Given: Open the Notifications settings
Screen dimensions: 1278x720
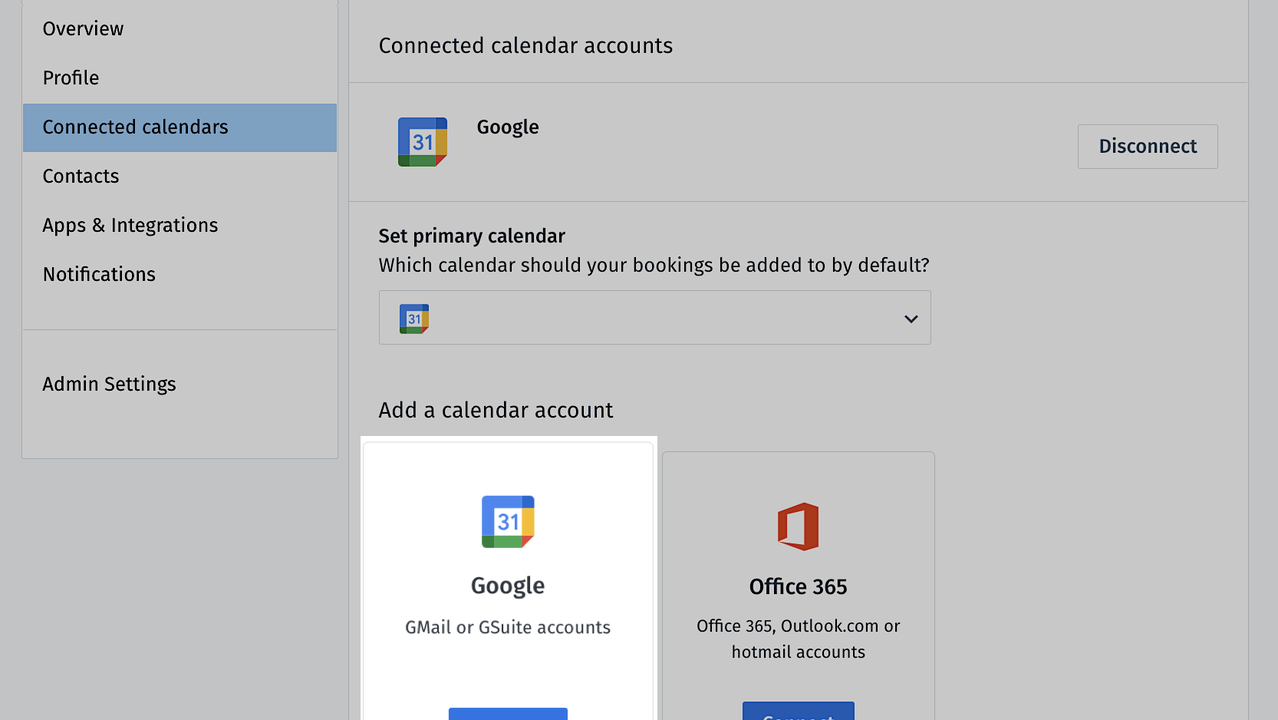Looking at the screenshot, I should (x=98, y=274).
